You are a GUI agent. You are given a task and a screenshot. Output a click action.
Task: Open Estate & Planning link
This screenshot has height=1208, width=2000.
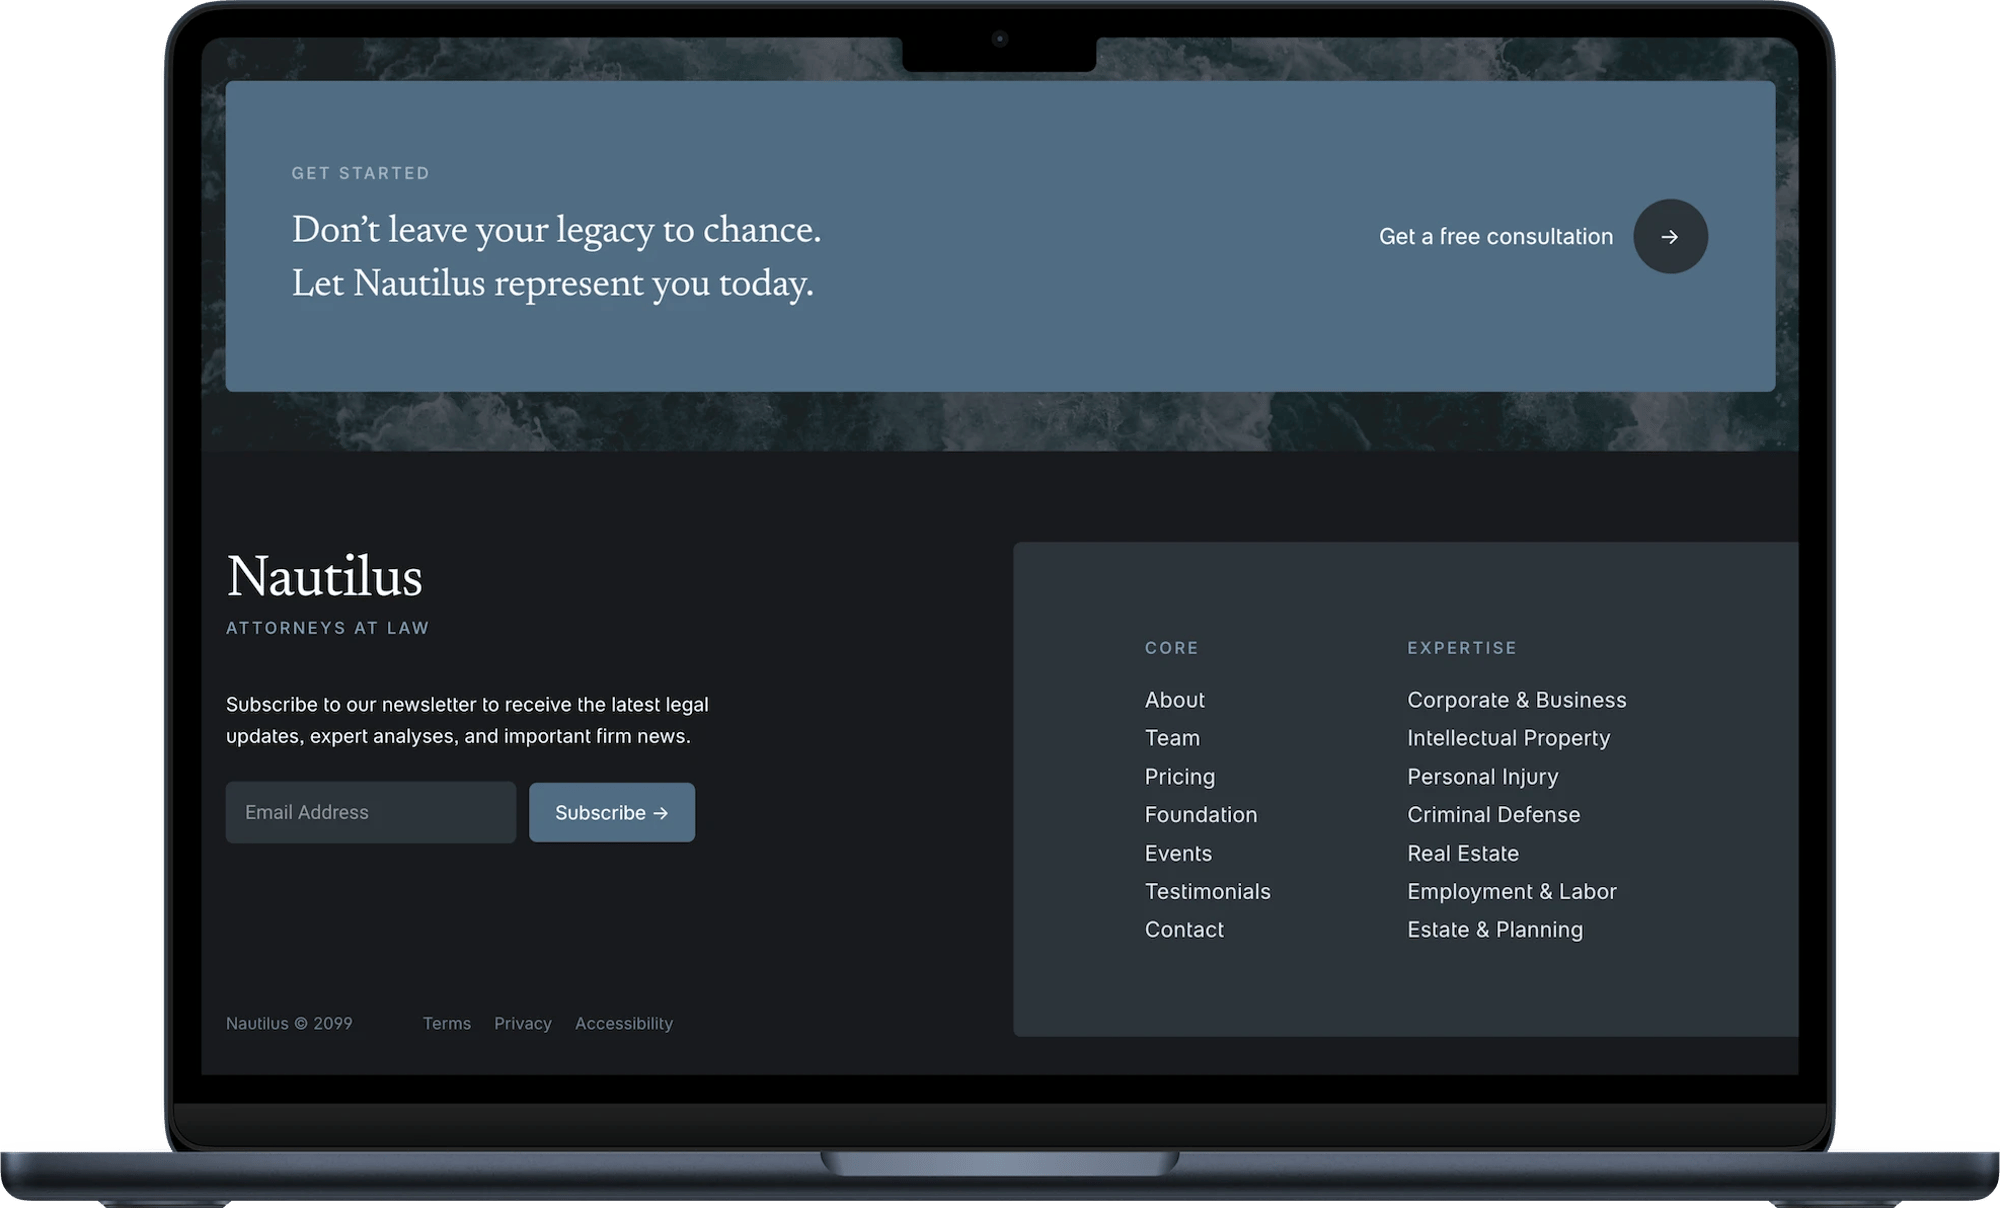pos(1495,930)
